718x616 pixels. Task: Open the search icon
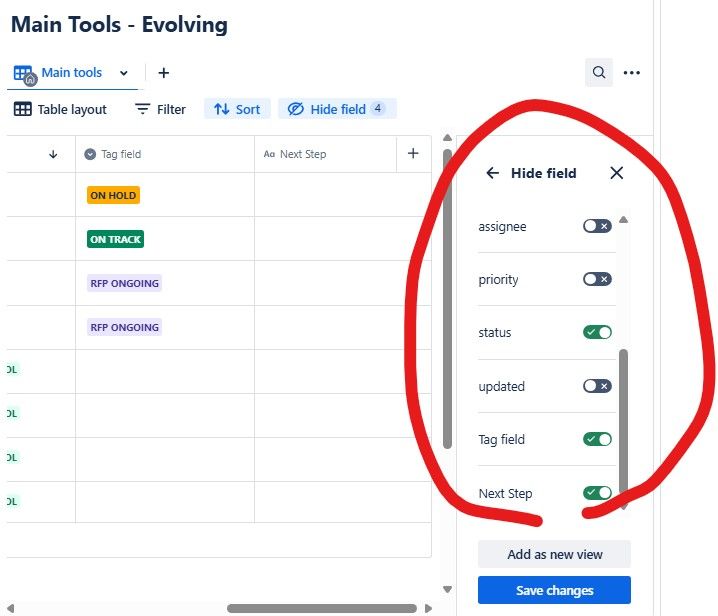click(x=598, y=72)
